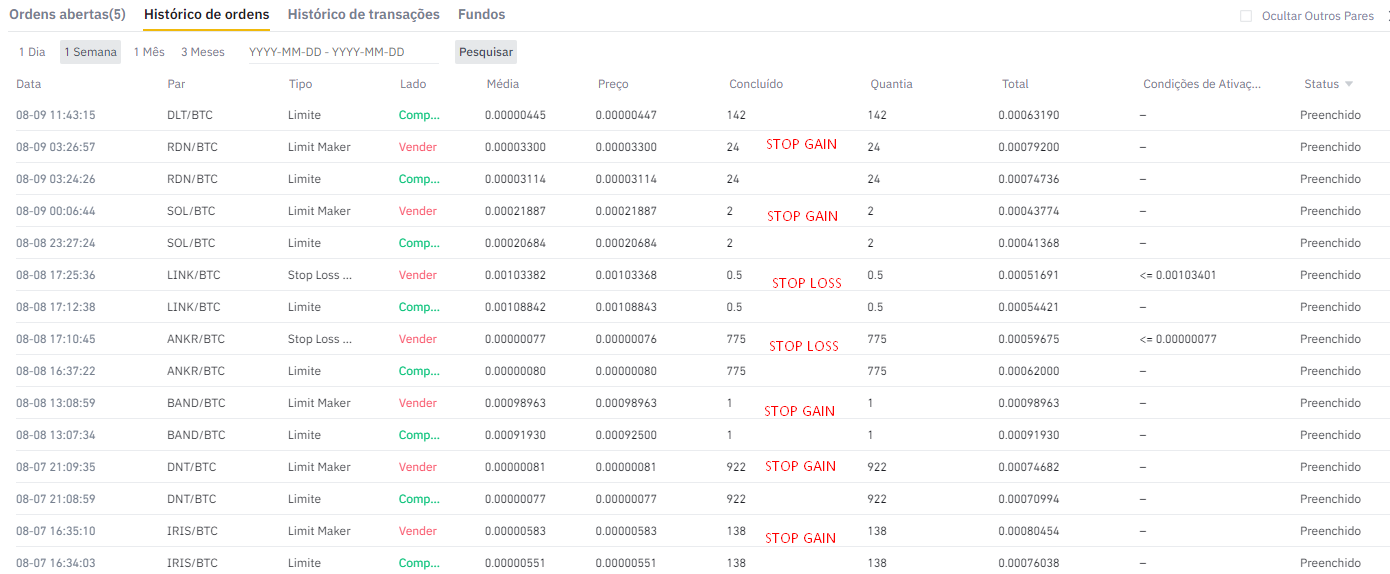Click LINK/BTC in the 17:12:38 row
This screenshot has width=1390, height=574.
point(194,307)
